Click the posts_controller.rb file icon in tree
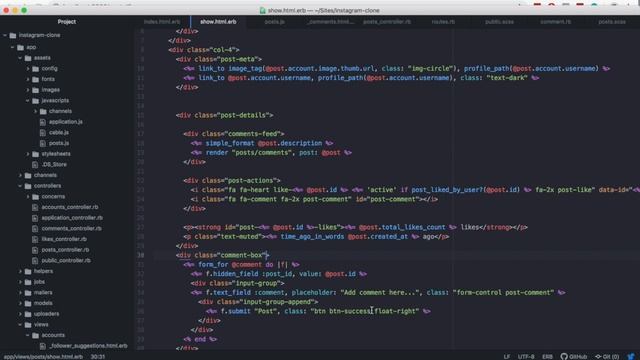640x360 pixels. pyautogui.click(x=35, y=250)
